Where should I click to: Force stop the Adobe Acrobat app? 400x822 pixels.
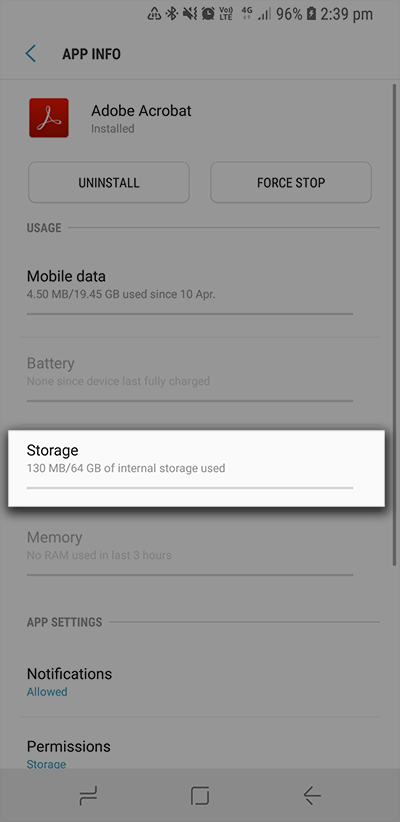click(x=291, y=182)
